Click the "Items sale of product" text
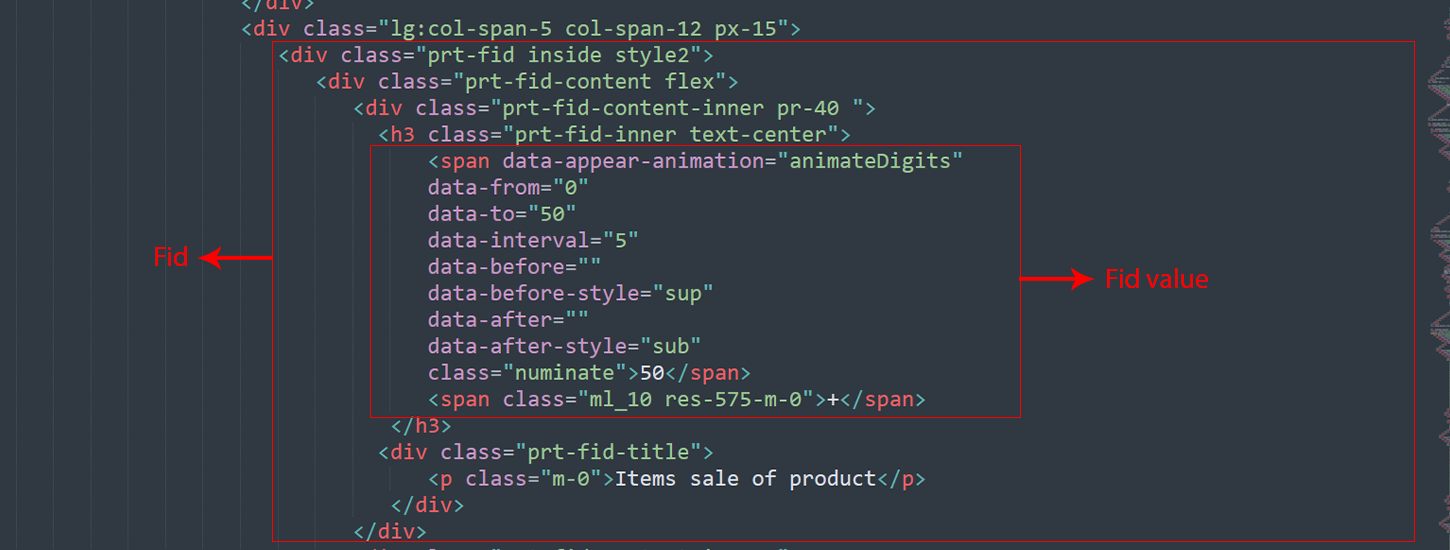This screenshot has height=550, width=1450. click(x=745, y=478)
